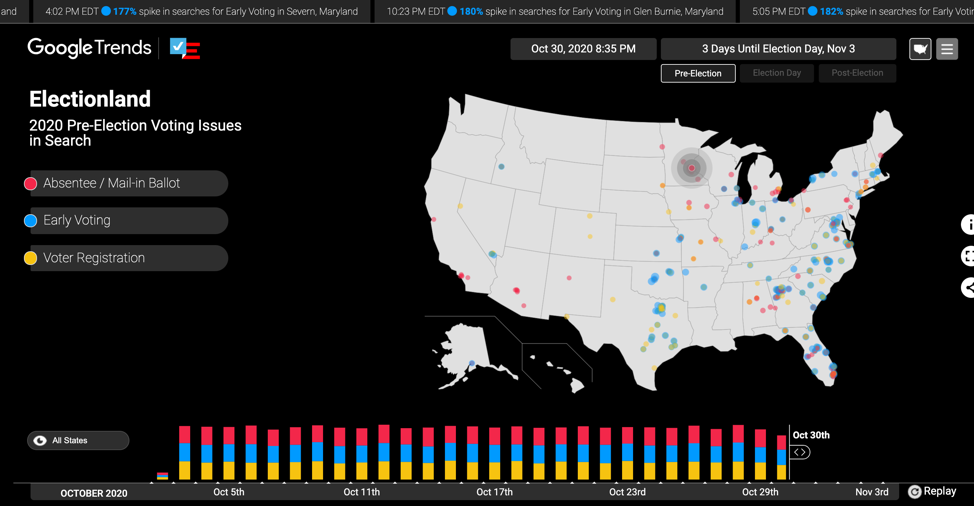
Task: Click the Glen Burnie, Maryland ticker headline
Action: (x=555, y=11)
